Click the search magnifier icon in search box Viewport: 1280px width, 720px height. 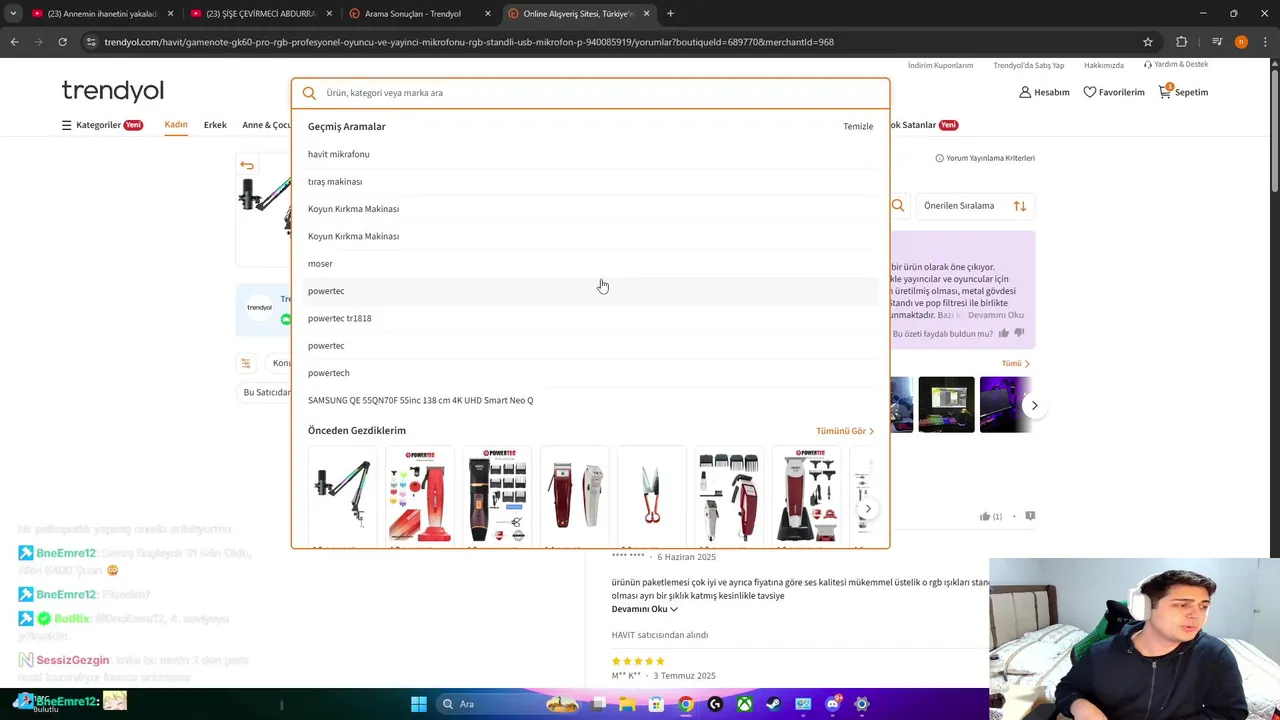309,93
